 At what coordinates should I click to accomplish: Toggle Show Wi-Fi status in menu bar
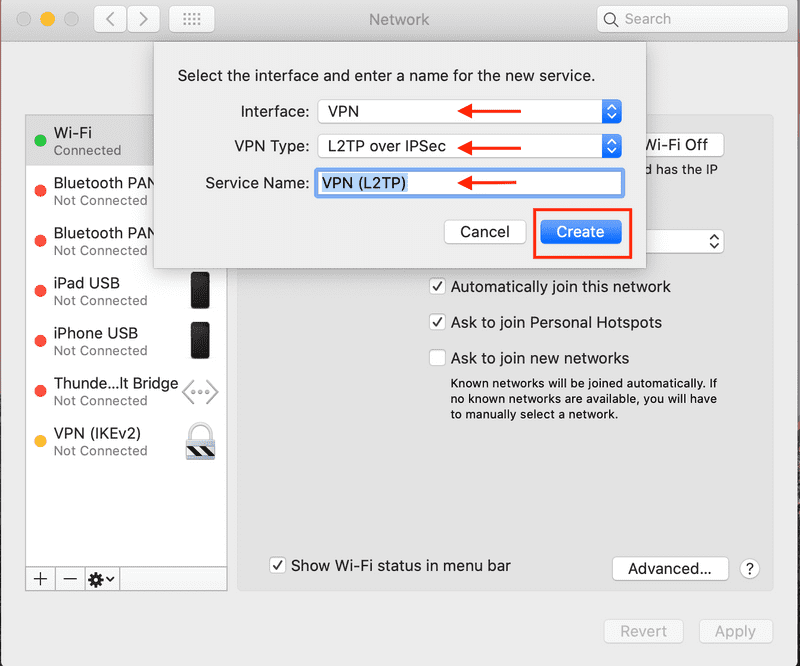point(277,565)
